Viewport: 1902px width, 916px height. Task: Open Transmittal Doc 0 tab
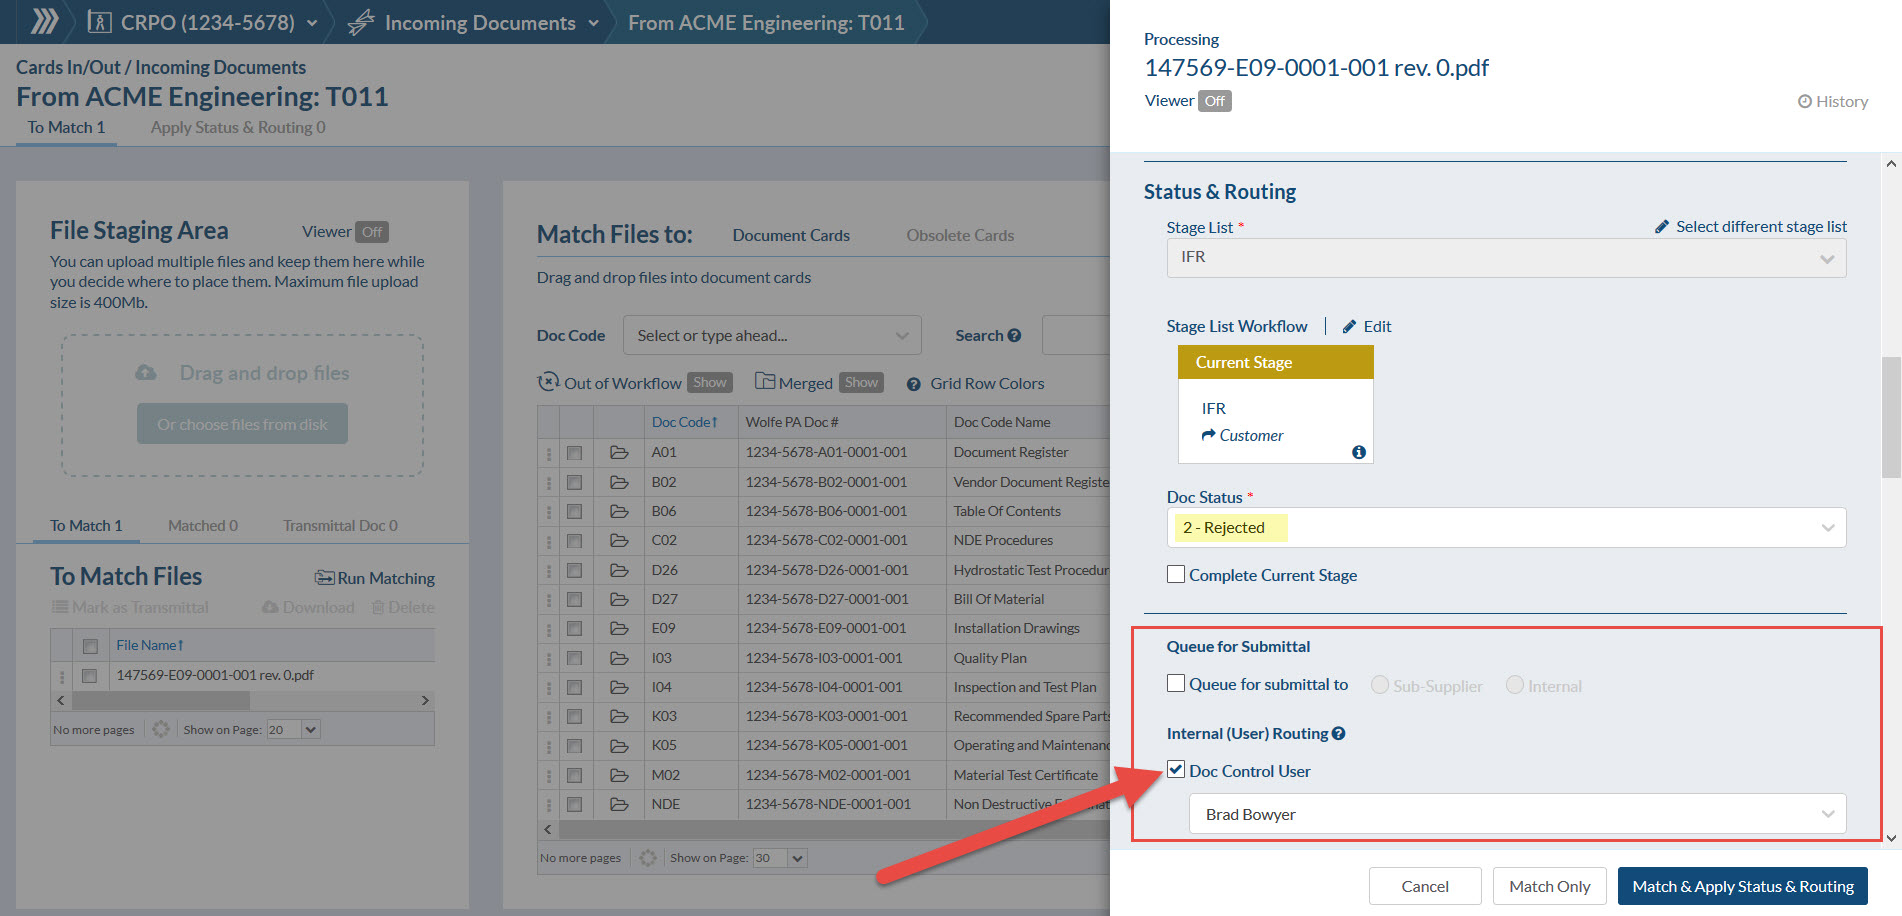coord(340,525)
